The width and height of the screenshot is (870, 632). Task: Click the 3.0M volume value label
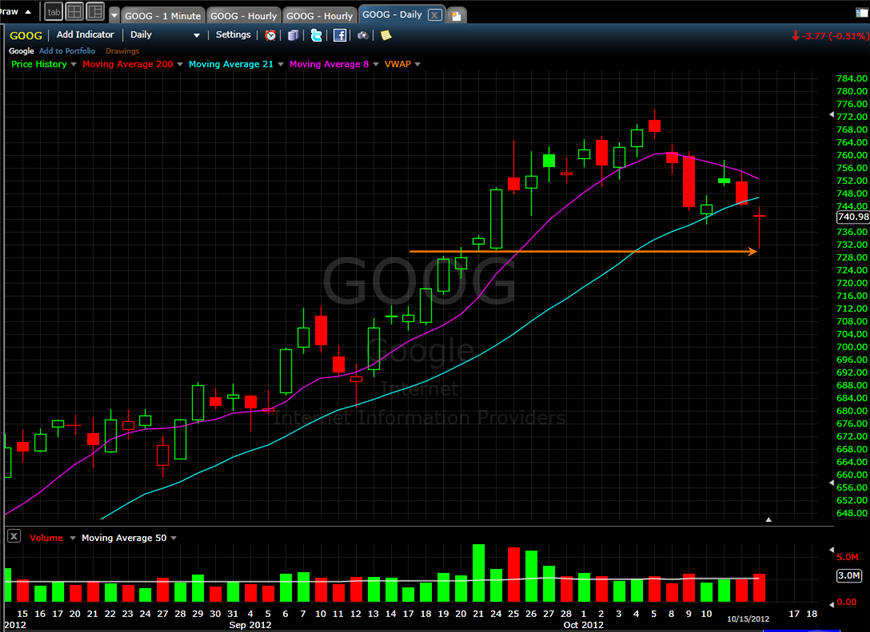[x=849, y=575]
